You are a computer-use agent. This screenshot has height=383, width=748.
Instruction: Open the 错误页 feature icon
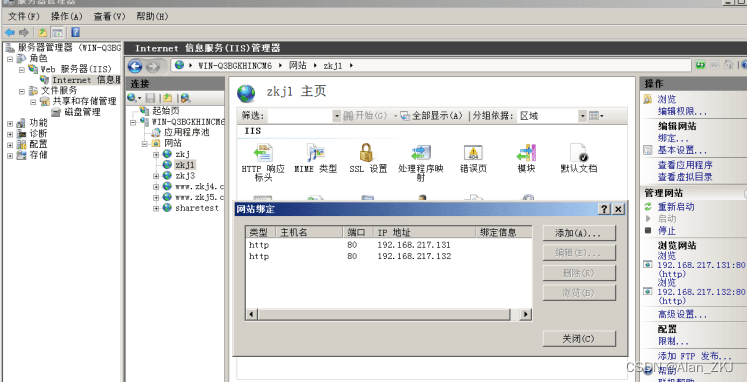(473, 153)
